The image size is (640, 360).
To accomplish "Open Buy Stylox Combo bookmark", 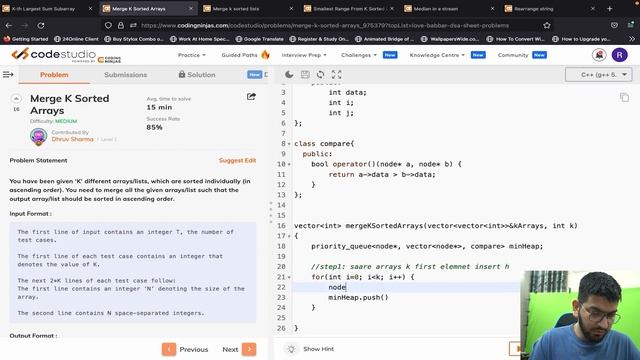I will tap(134, 39).
